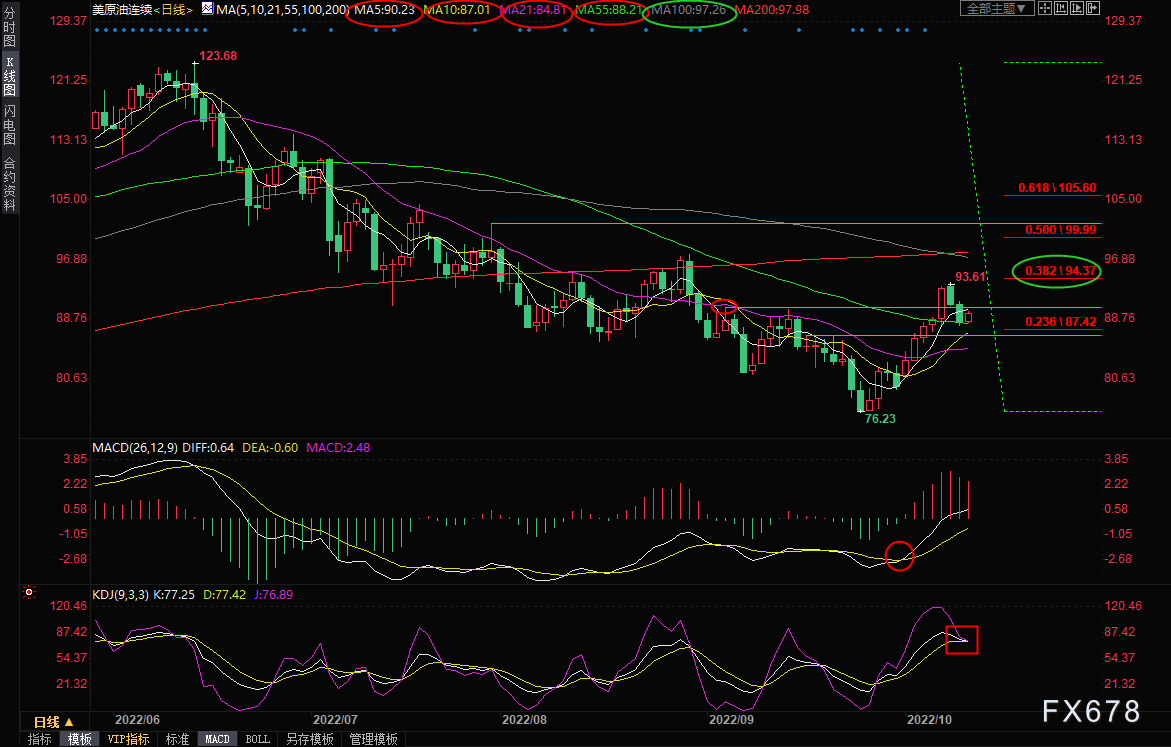This screenshot has height=747, width=1171.
Task: Choose the BOLL template tab
Action: [258, 739]
